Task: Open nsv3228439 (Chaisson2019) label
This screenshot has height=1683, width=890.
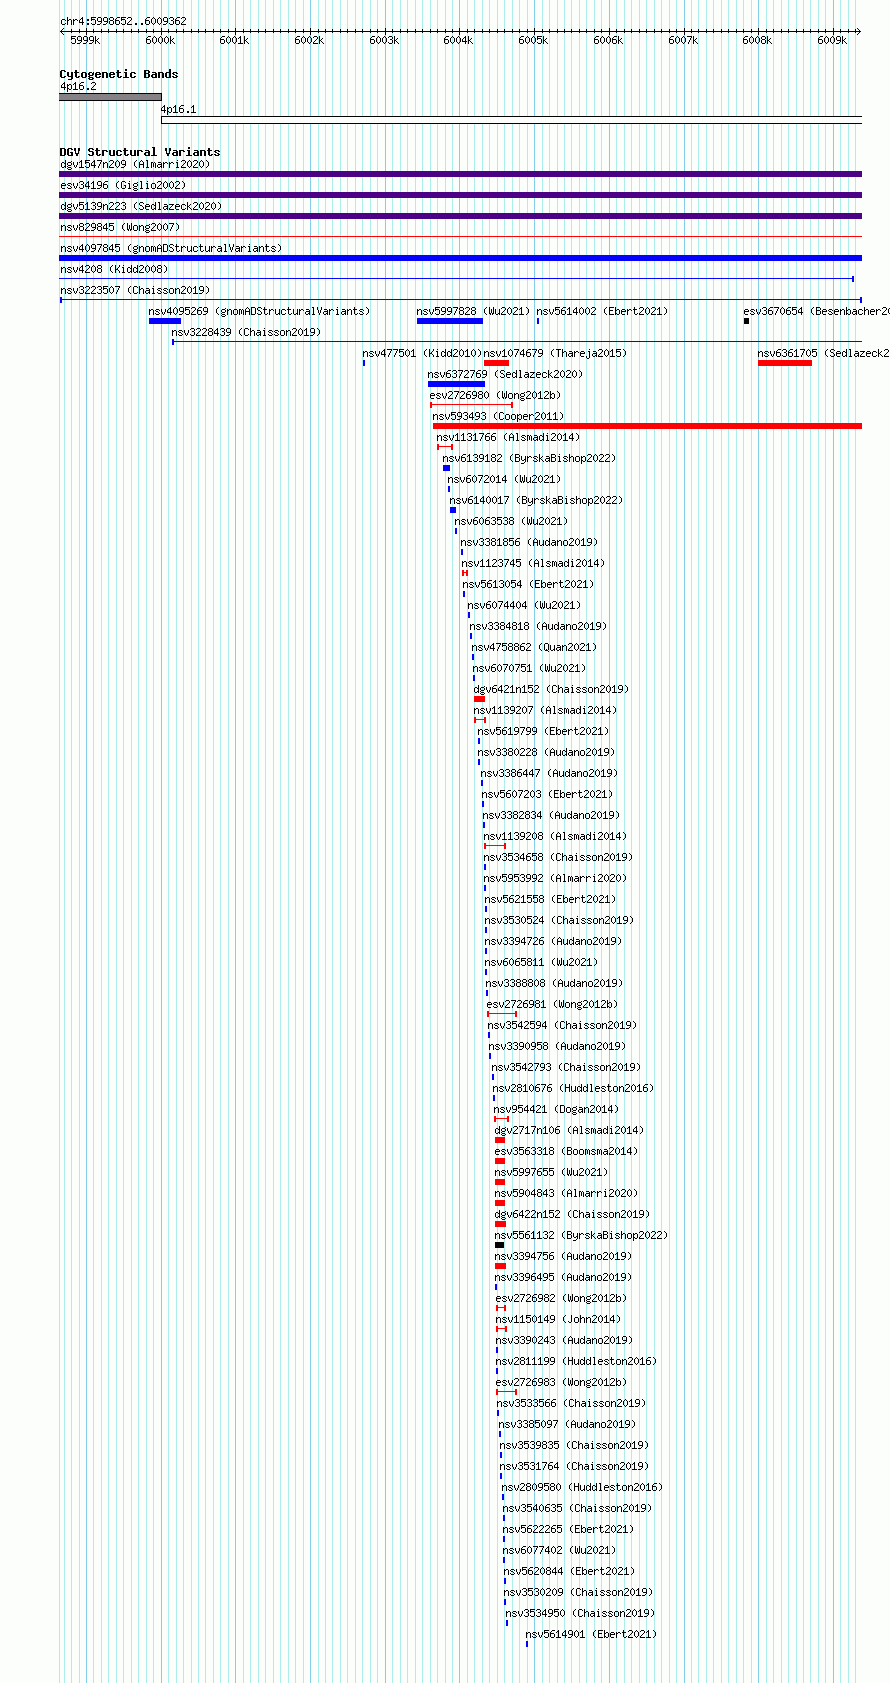Action: point(246,332)
